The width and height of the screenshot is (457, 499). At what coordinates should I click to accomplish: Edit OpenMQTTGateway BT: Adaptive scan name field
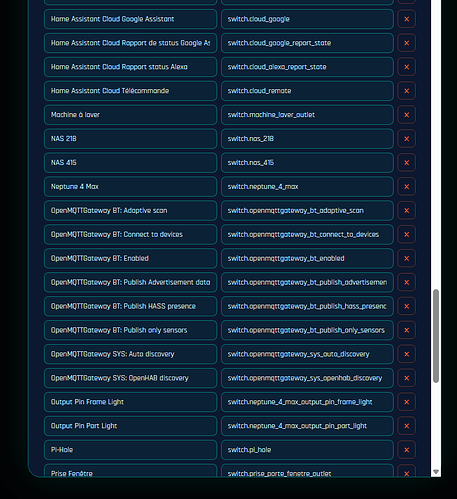pos(130,210)
